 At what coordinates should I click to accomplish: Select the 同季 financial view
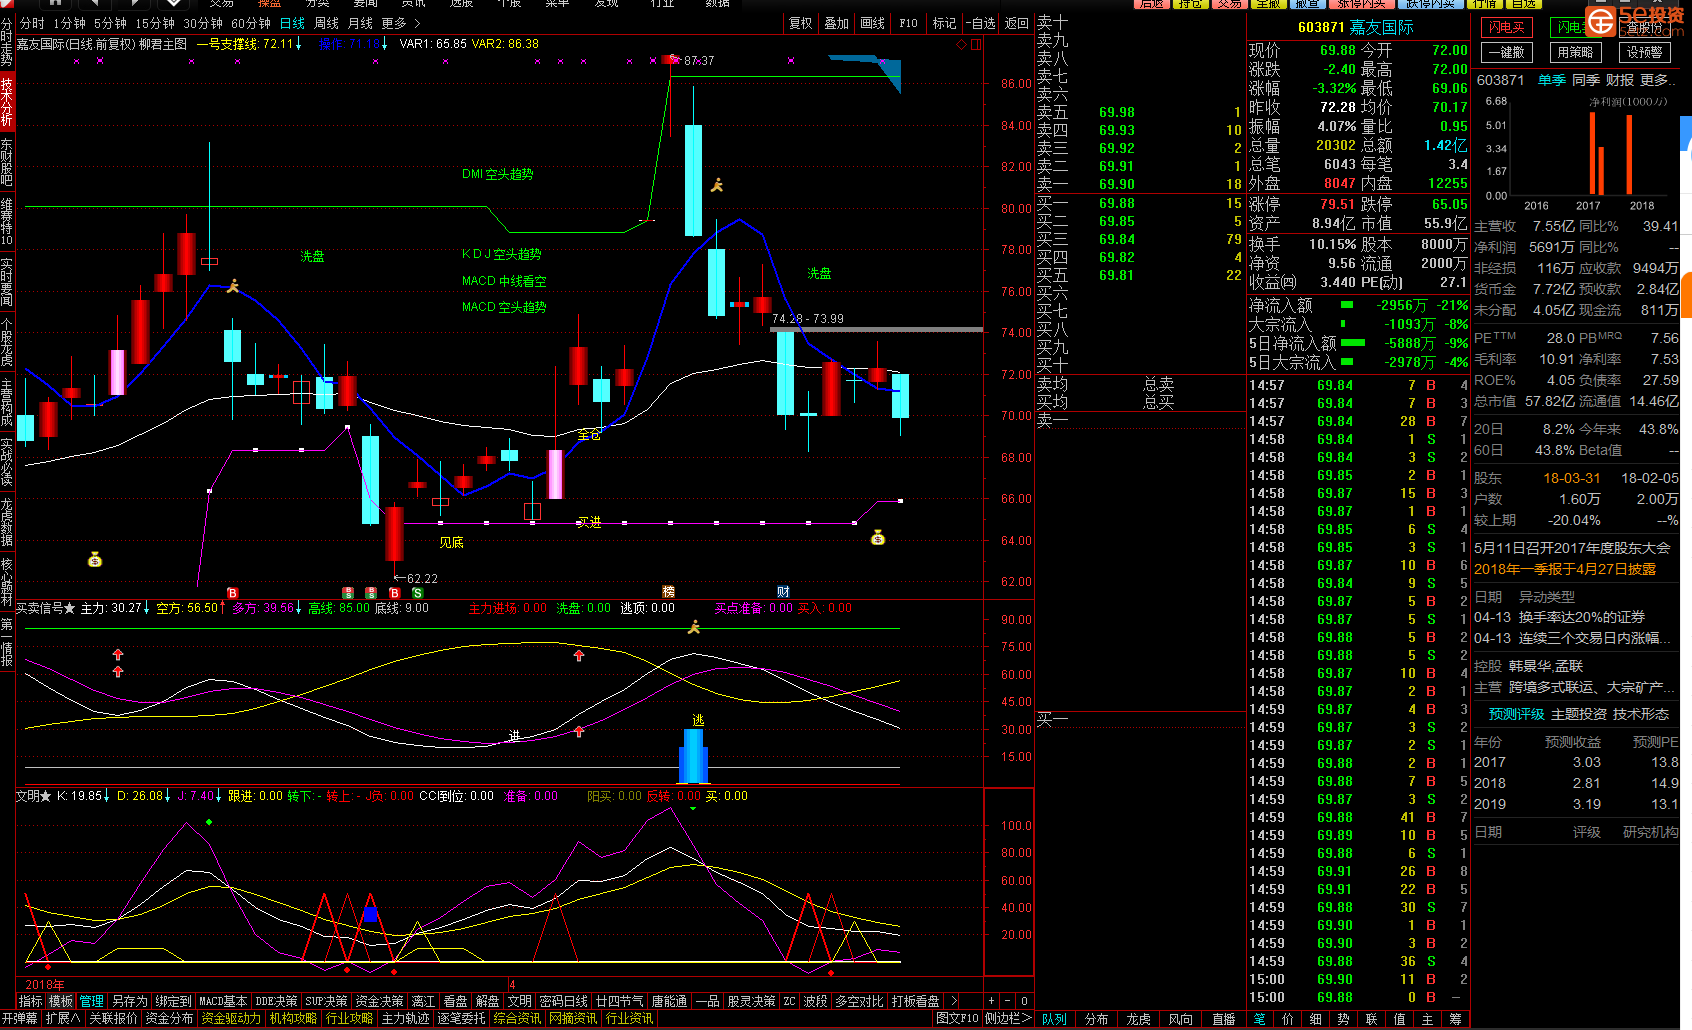(x=1586, y=80)
